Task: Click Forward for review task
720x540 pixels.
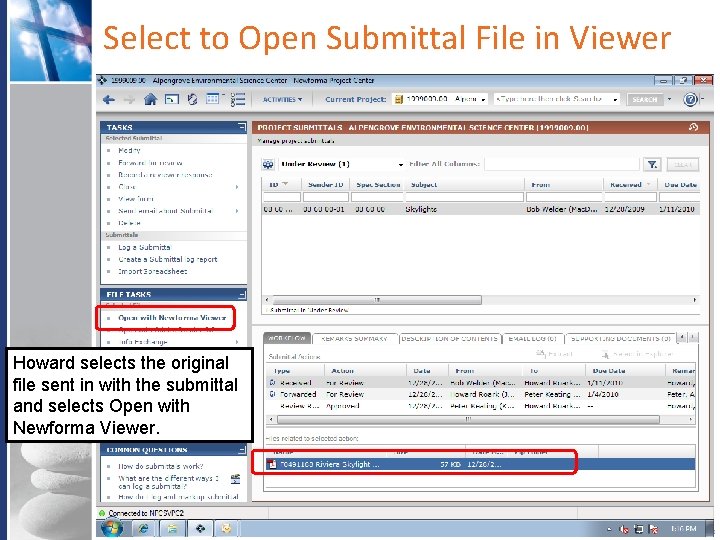Action: (x=150, y=163)
